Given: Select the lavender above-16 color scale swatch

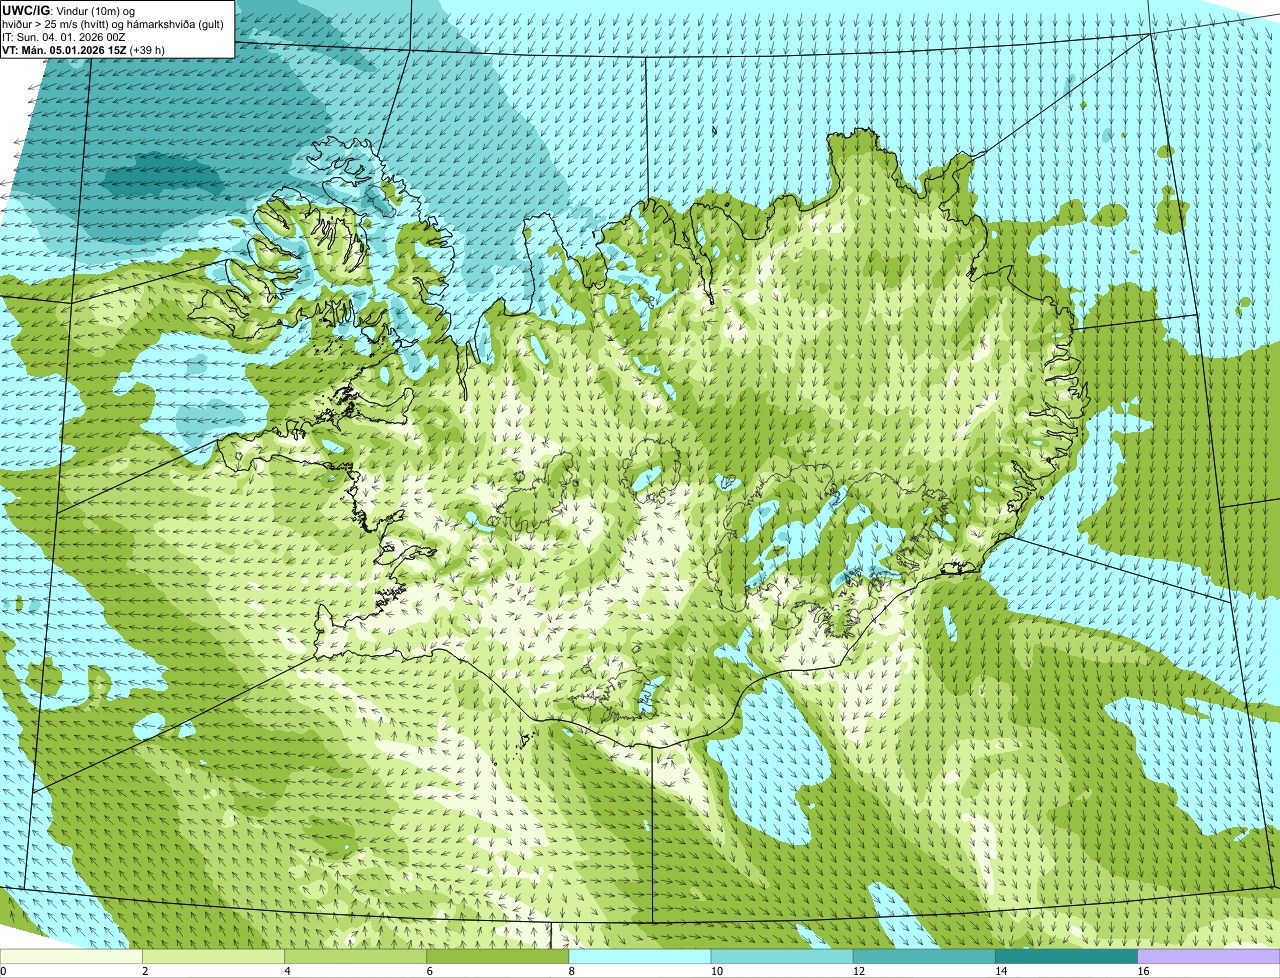Looking at the screenshot, I should coord(1209,956).
